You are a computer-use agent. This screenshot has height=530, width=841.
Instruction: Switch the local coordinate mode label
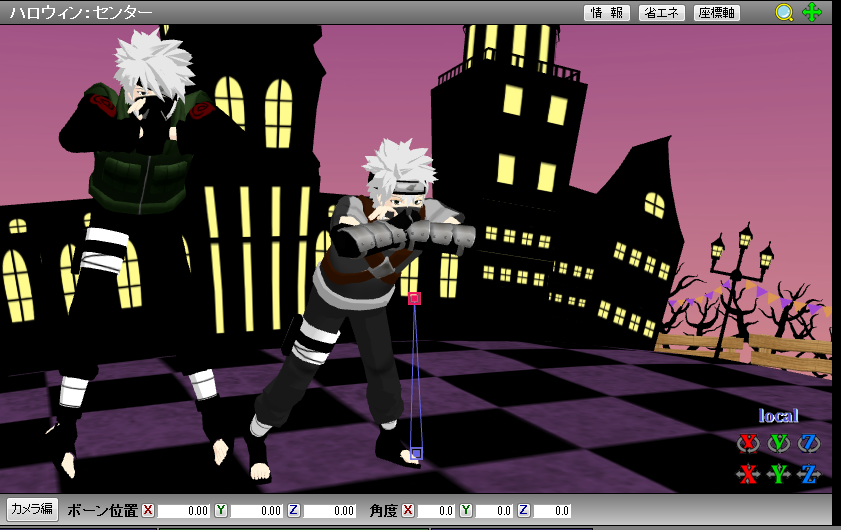tap(778, 416)
